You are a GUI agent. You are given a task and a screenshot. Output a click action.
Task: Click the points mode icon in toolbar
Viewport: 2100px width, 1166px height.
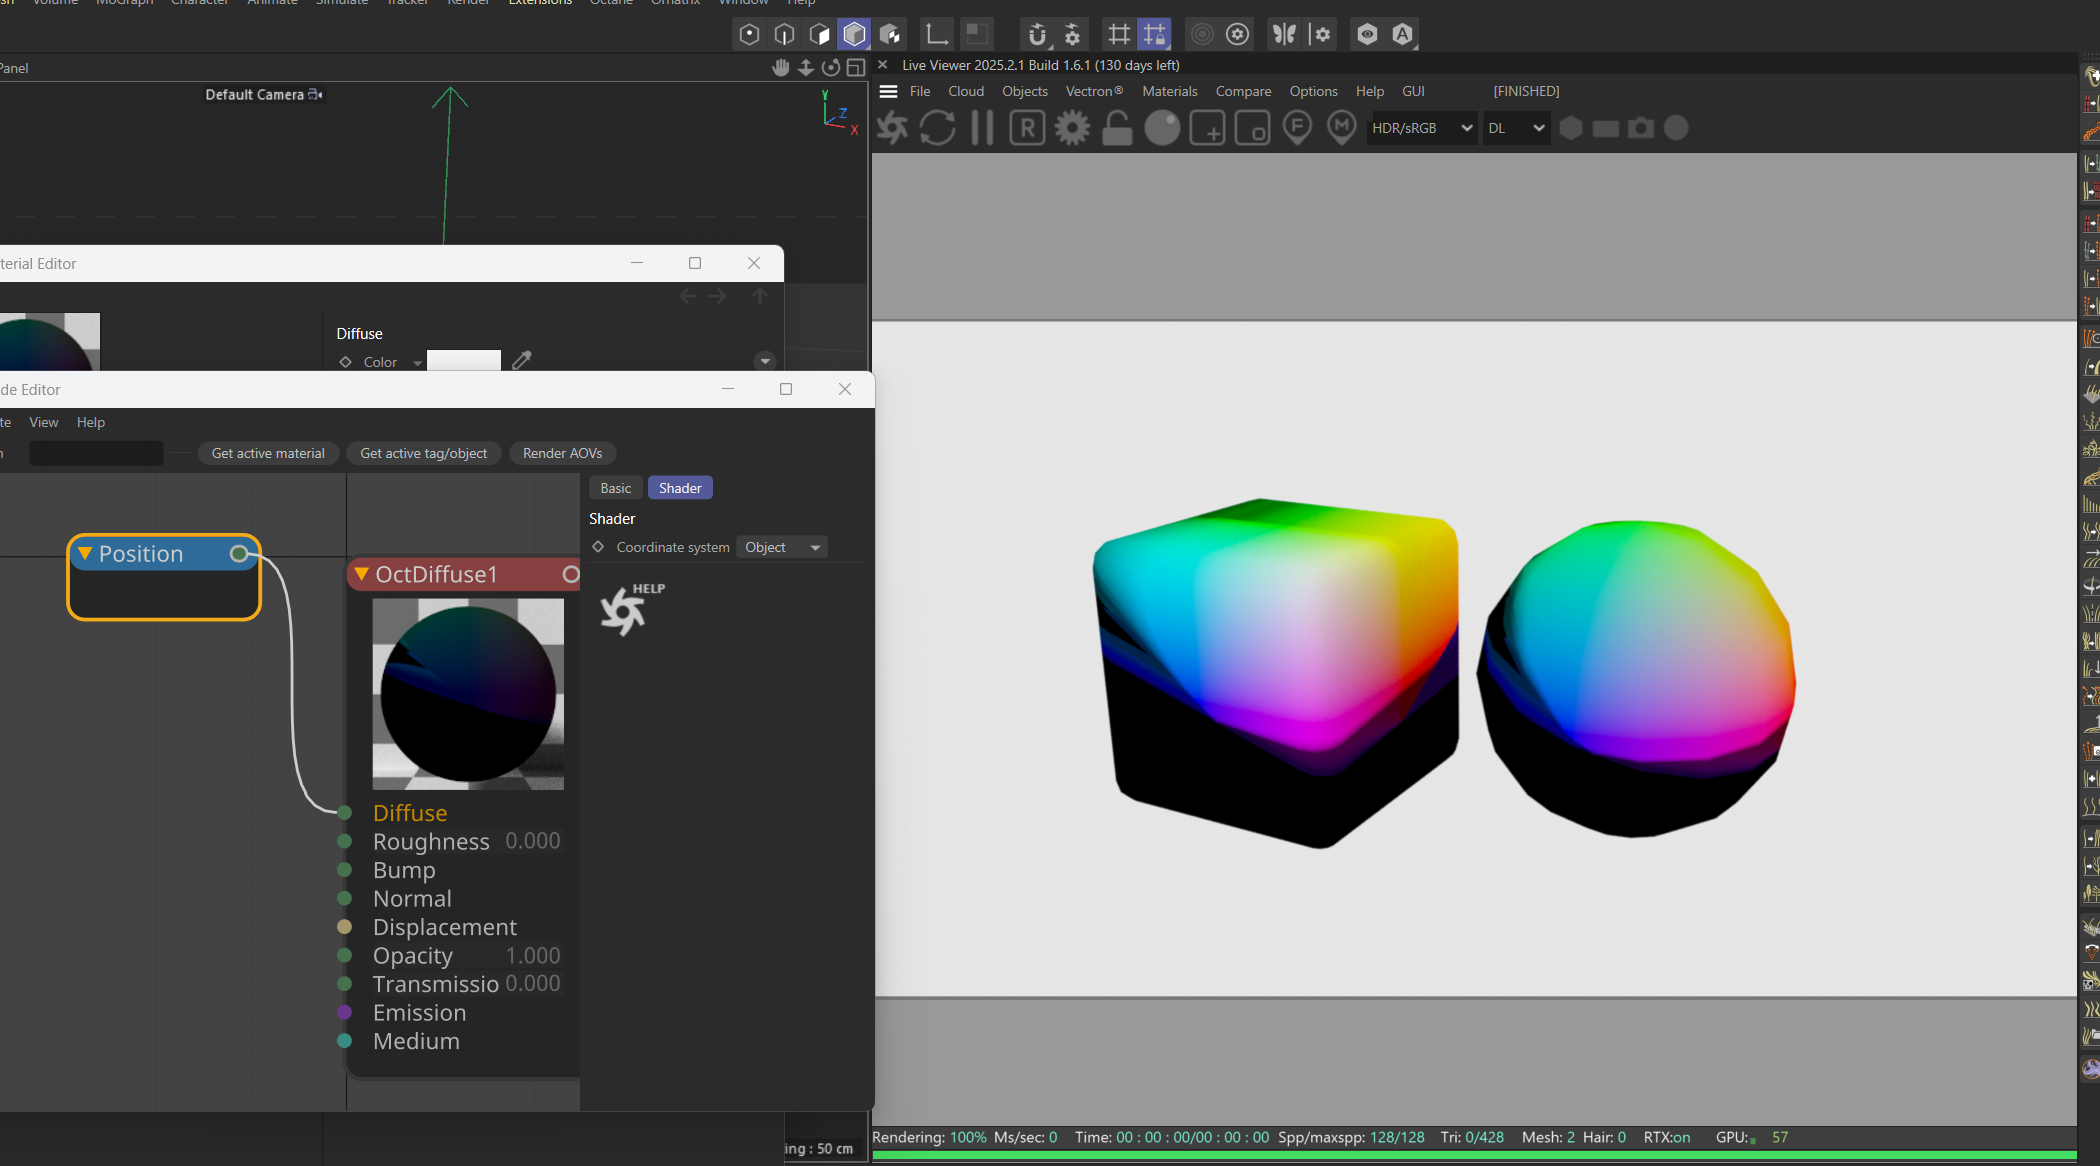pyautogui.click(x=749, y=35)
